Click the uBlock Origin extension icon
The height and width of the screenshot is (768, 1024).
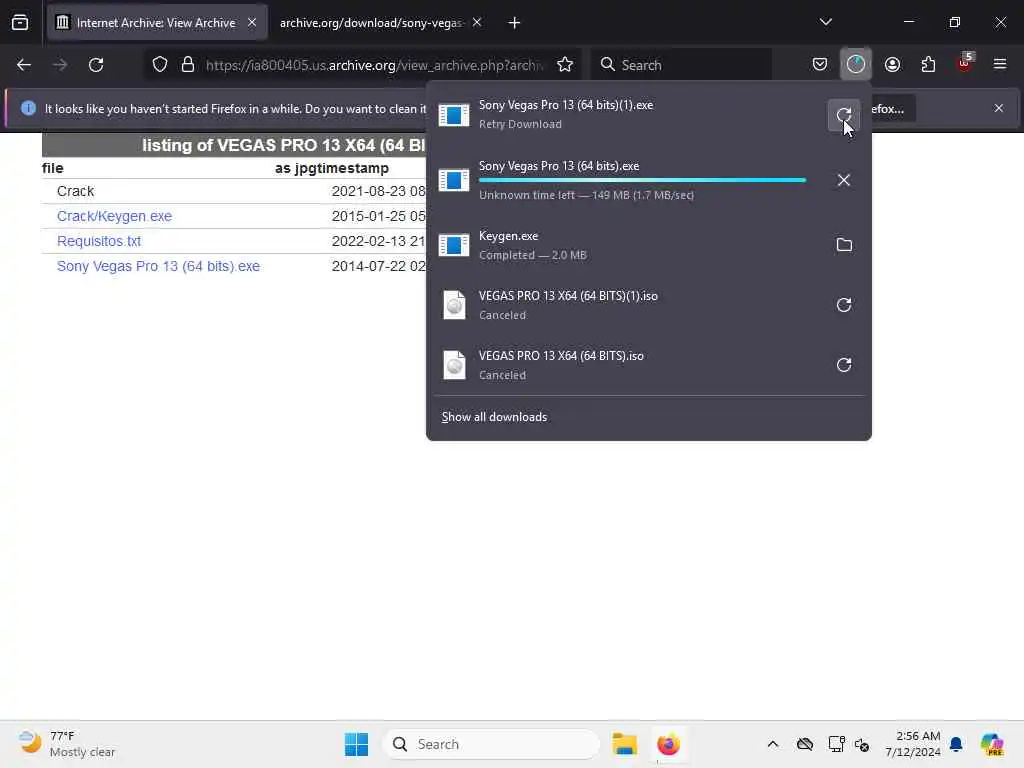(965, 63)
